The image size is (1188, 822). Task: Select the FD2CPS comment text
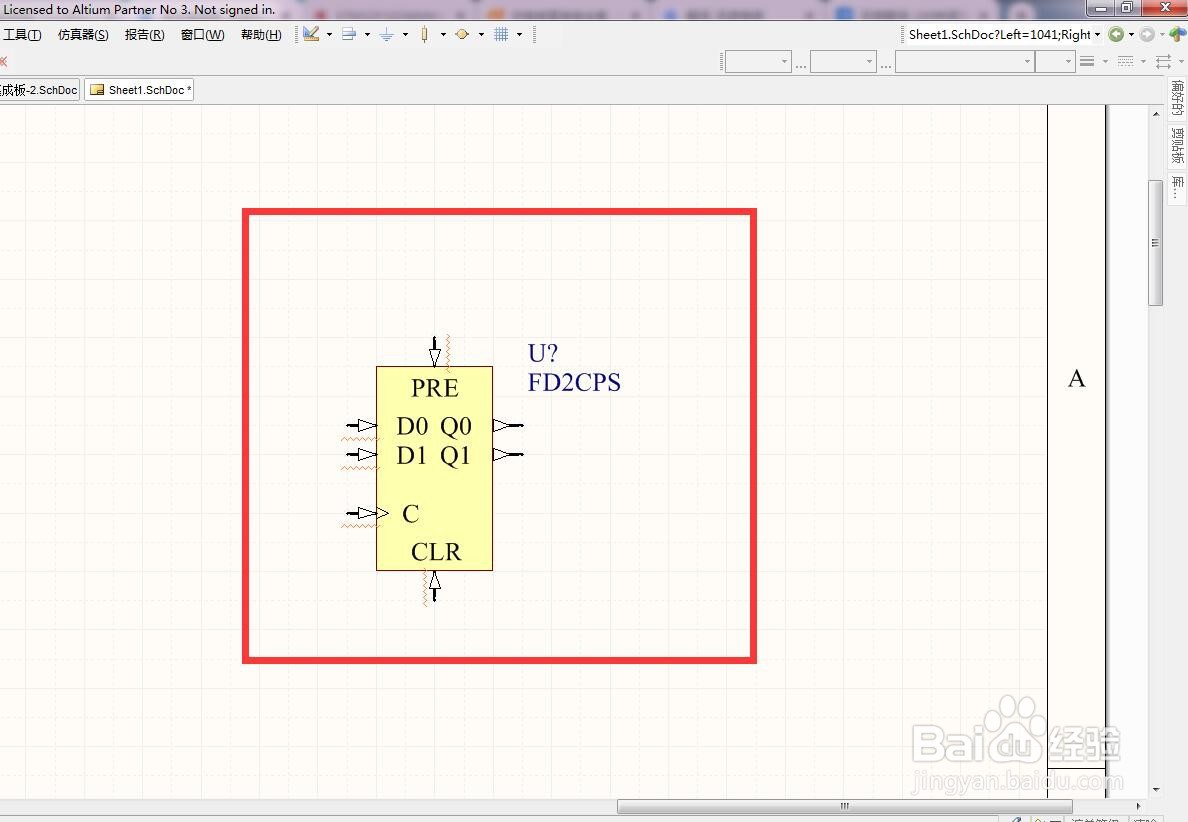574,382
